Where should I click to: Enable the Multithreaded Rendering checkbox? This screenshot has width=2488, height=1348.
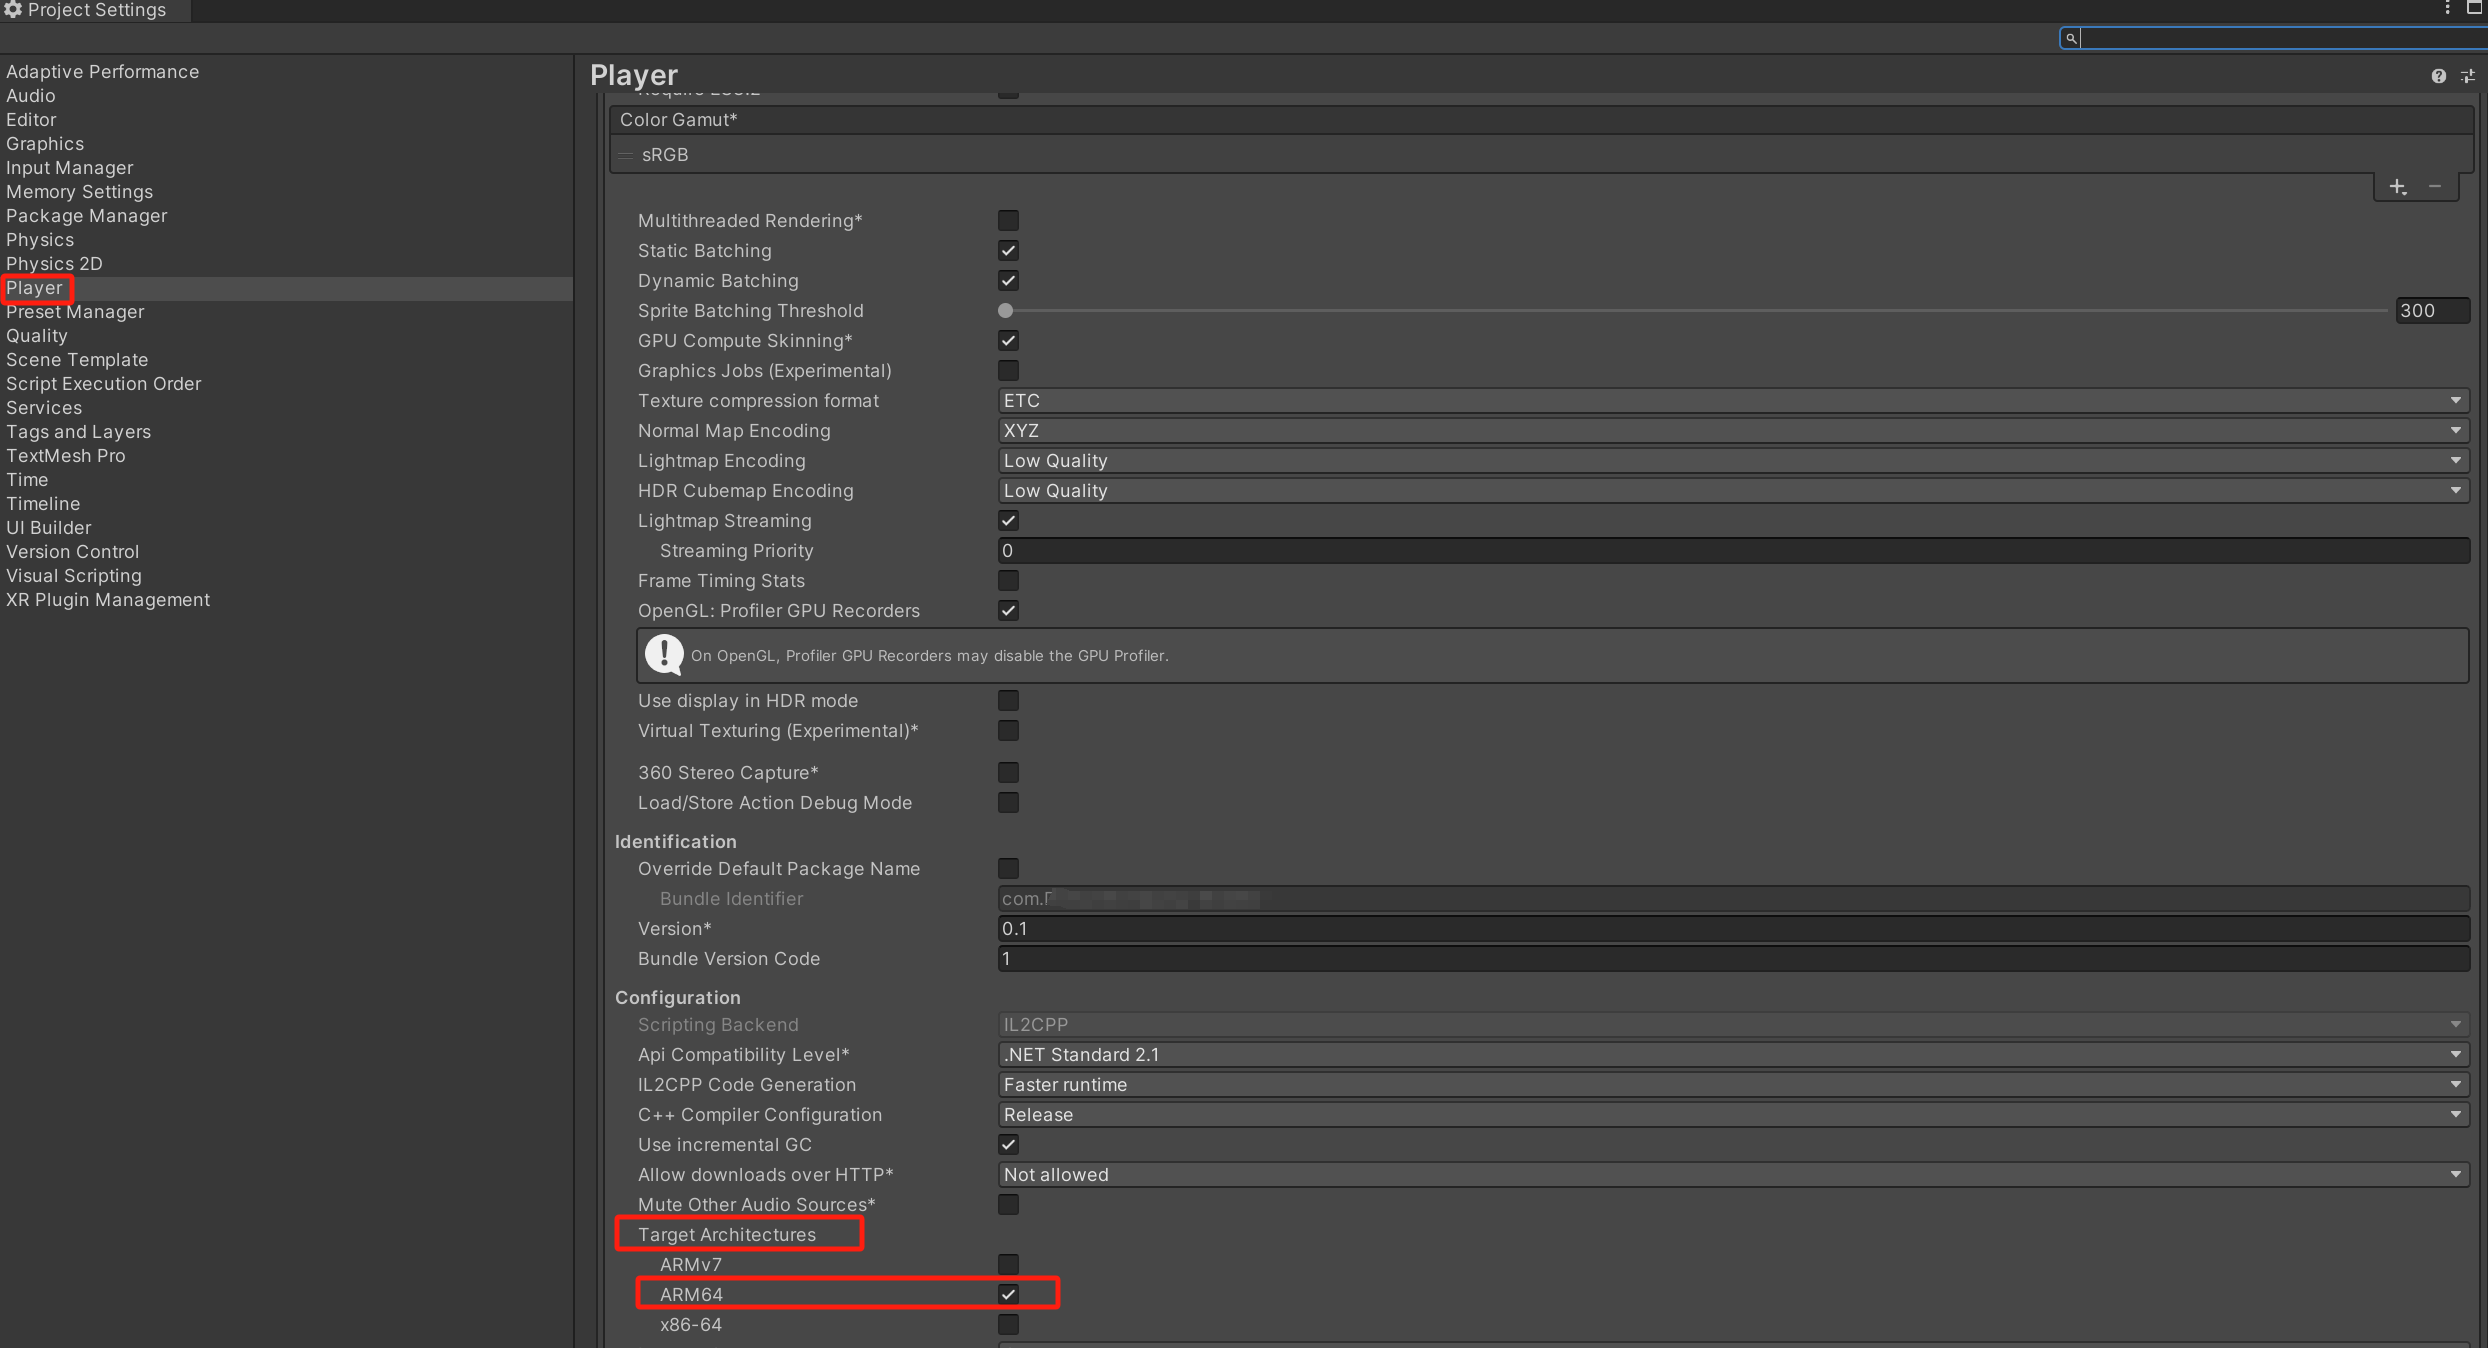tap(1008, 221)
